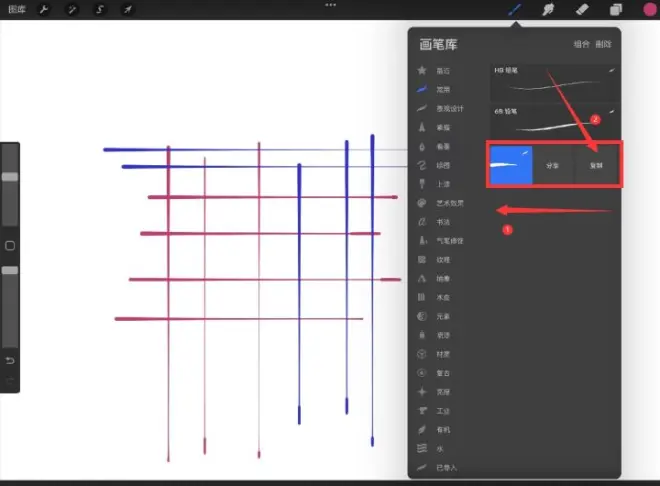Screen dimensions: 660x486
Task: Tap the redo arrow in sidebar
Action: point(10,381)
